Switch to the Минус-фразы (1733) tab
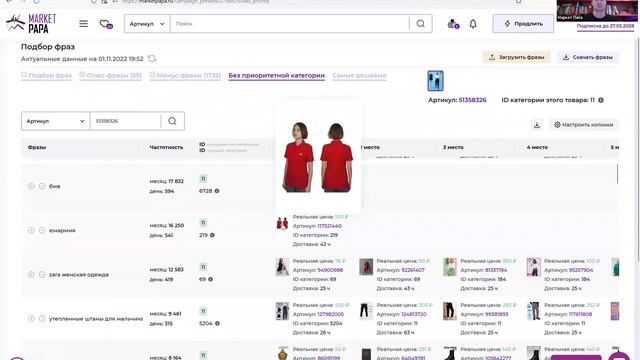640x360 pixels. 185,76
